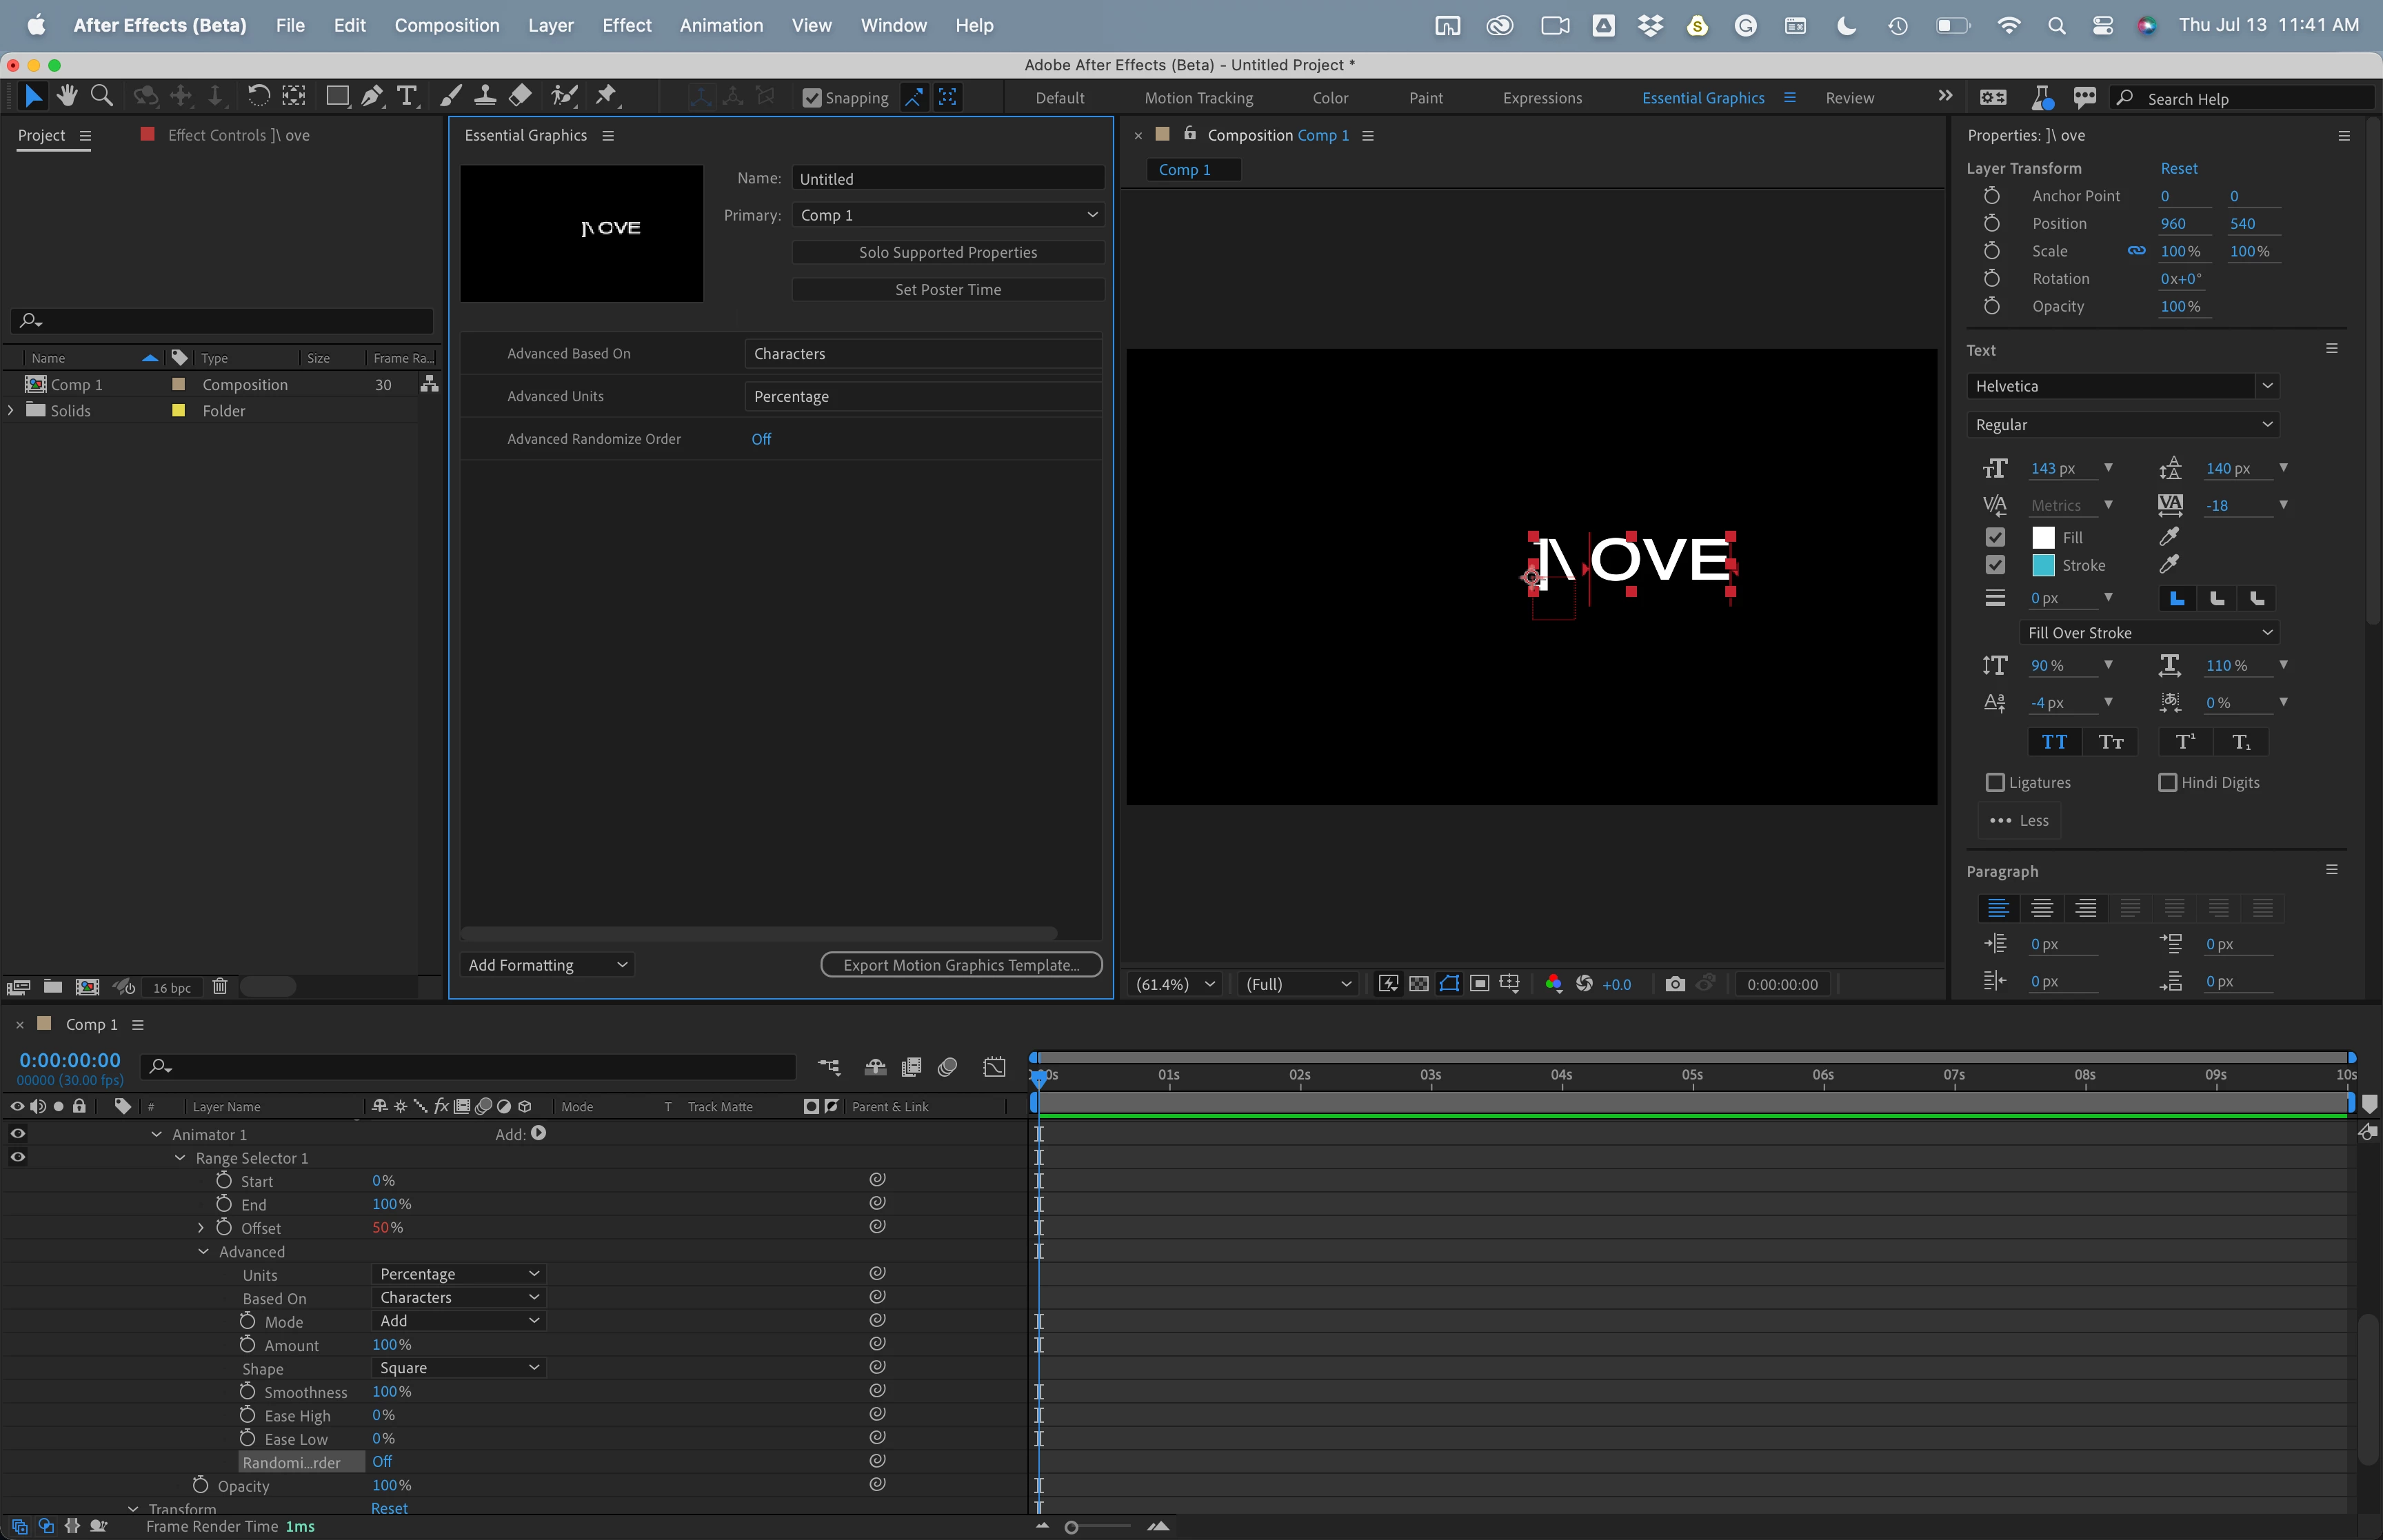The width and height of the screenshot is (2383, 1540).
Task: Open the Helvetica font family dropdown
Action: click(2122, 386)
